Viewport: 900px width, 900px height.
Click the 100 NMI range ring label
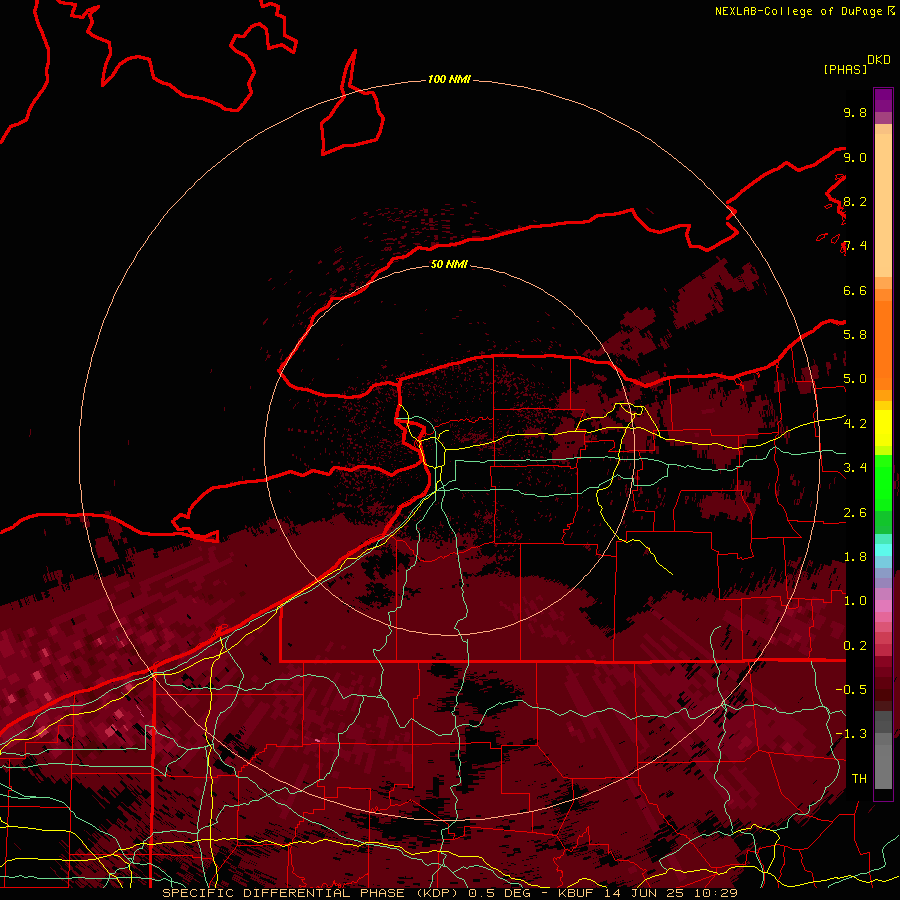tap(449, 79)
